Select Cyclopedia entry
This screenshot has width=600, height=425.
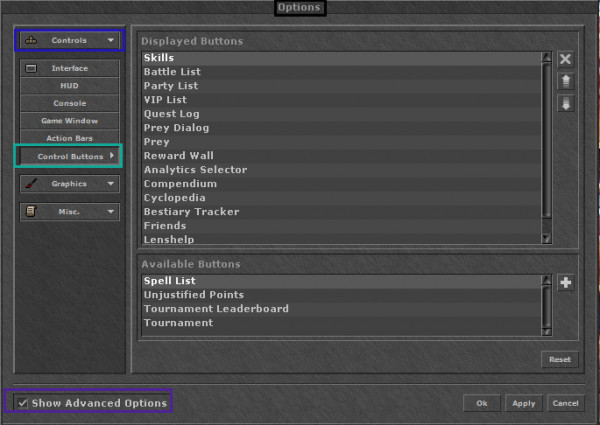coord(341,198)
